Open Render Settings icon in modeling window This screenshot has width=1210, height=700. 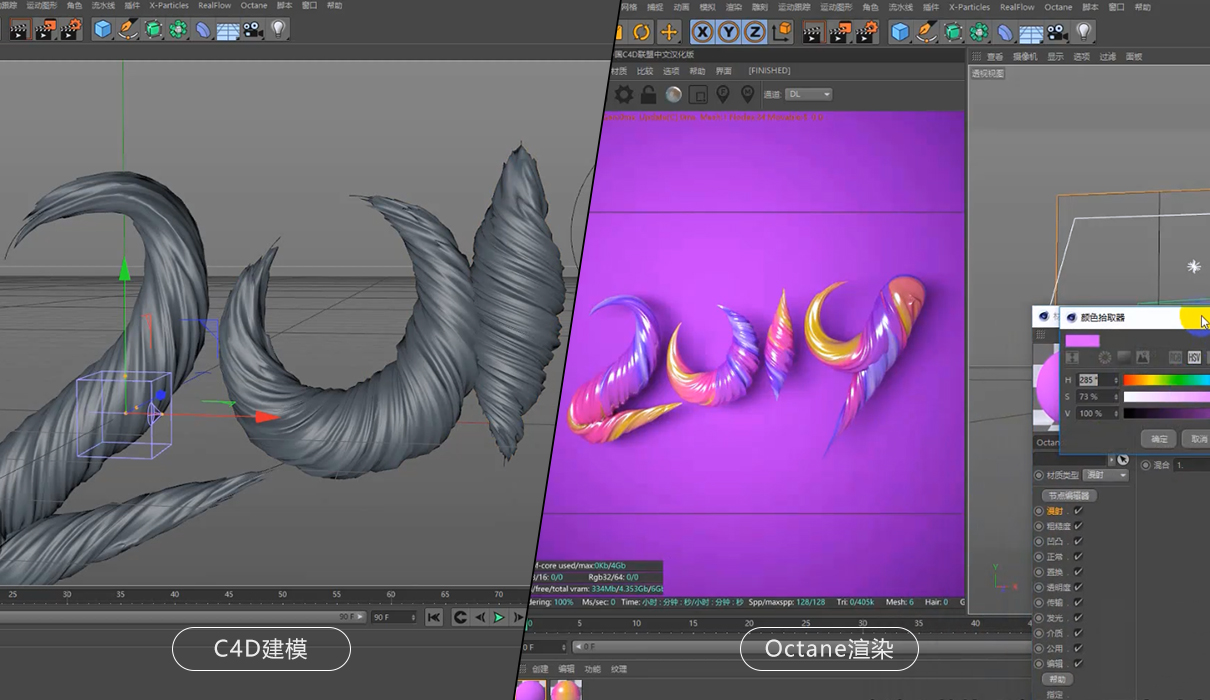[71, 30]
